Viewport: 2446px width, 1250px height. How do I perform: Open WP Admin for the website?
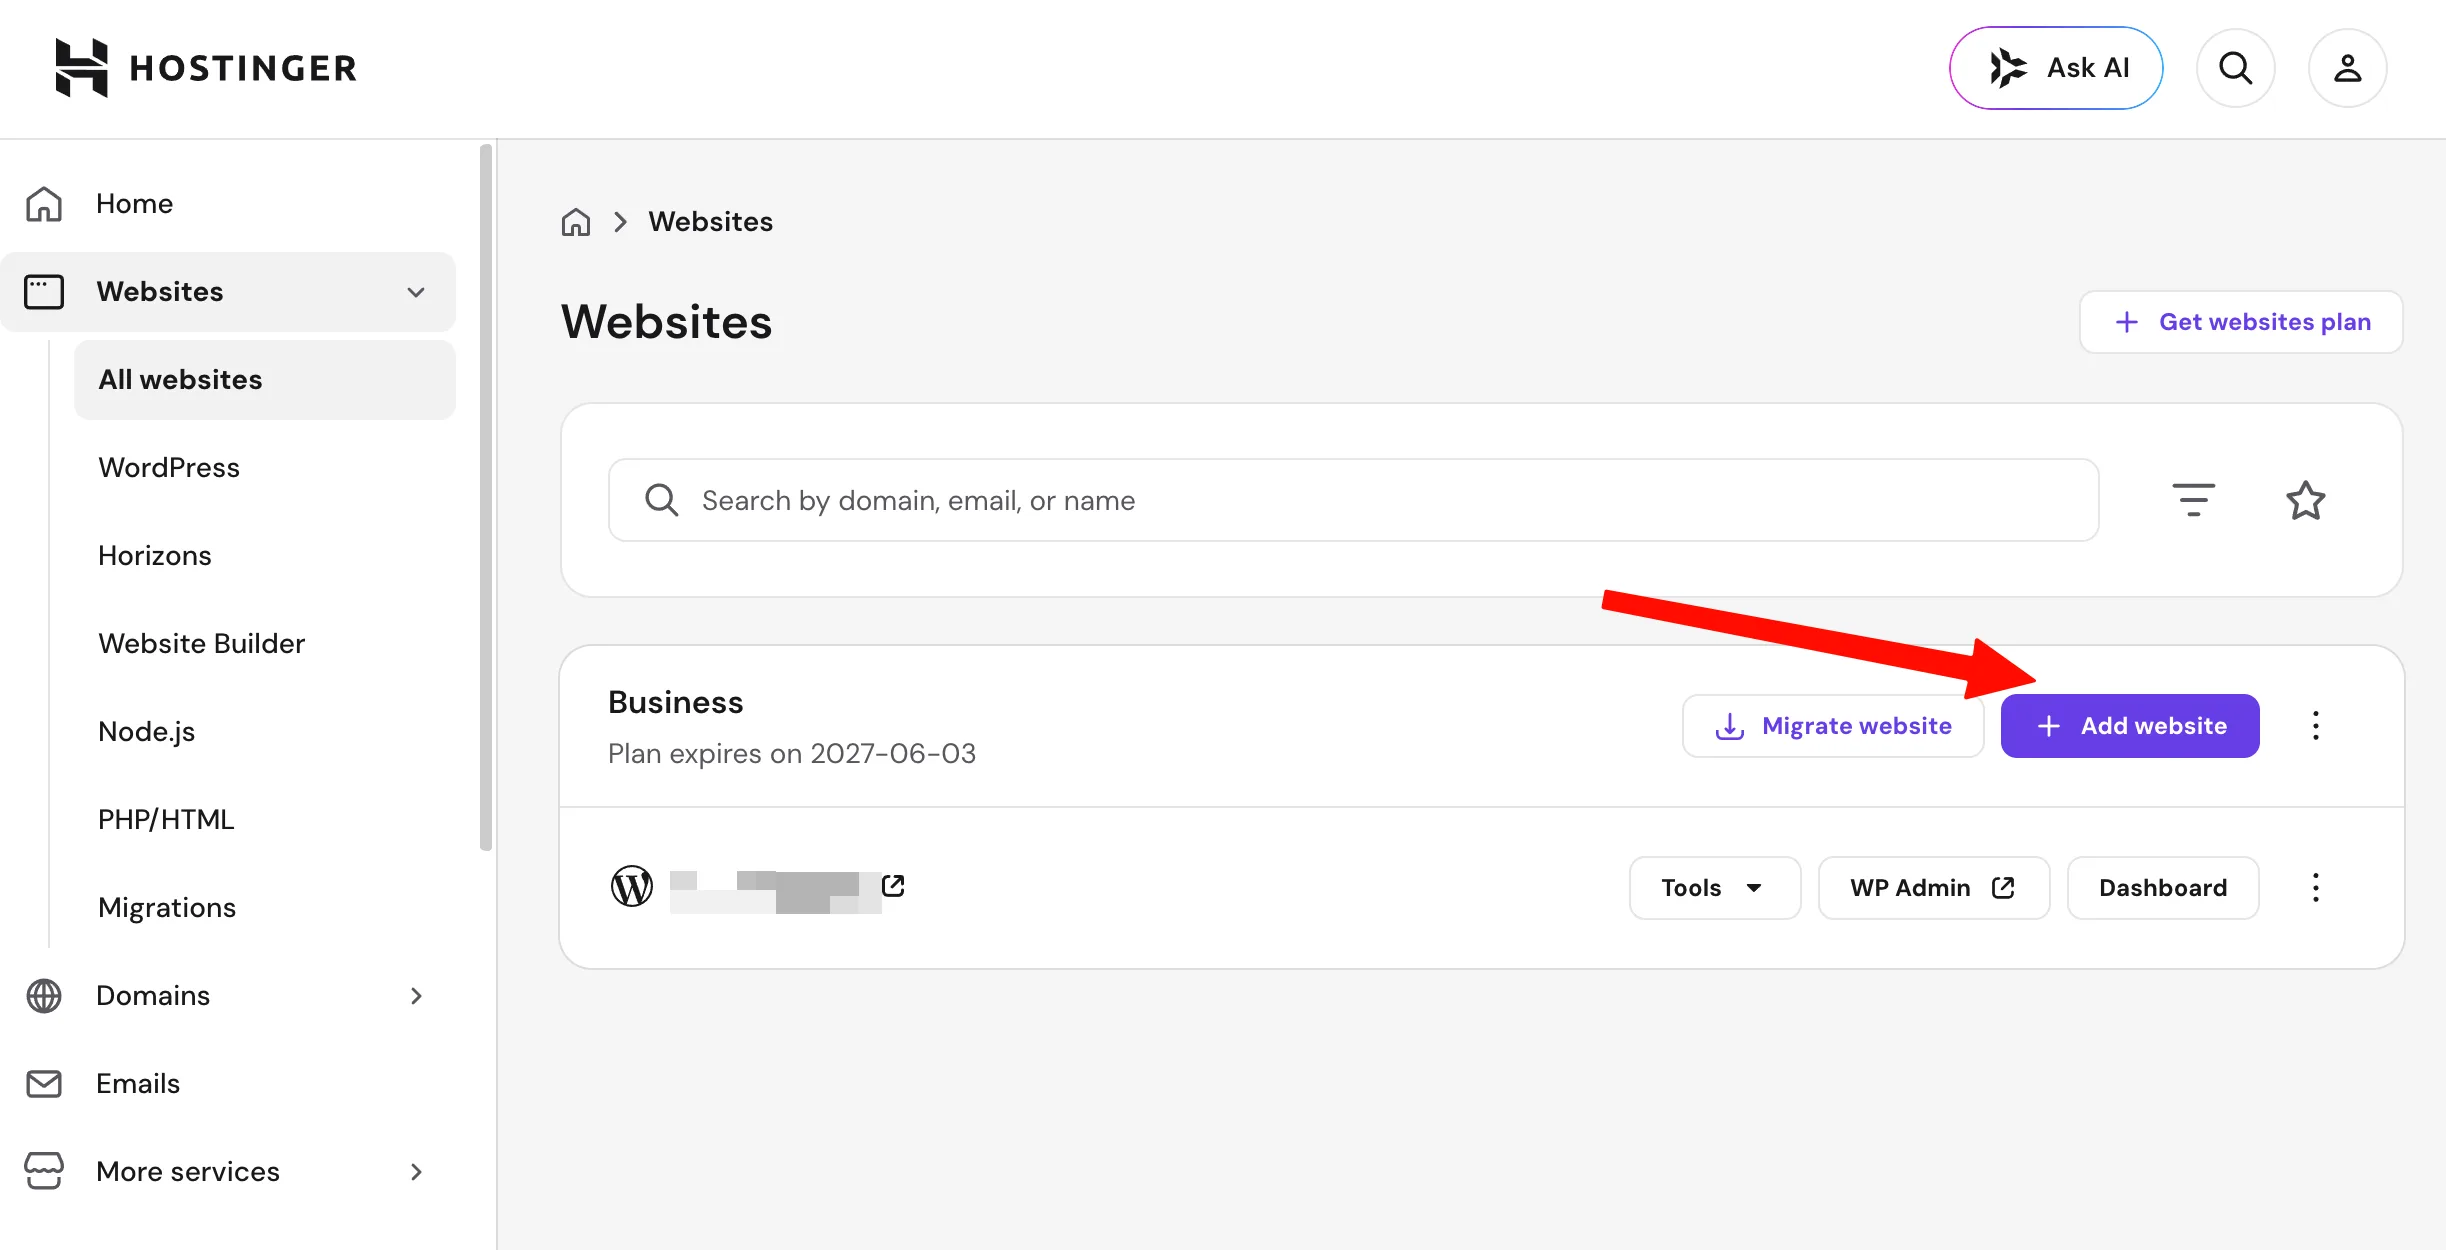coord(1934,888)
